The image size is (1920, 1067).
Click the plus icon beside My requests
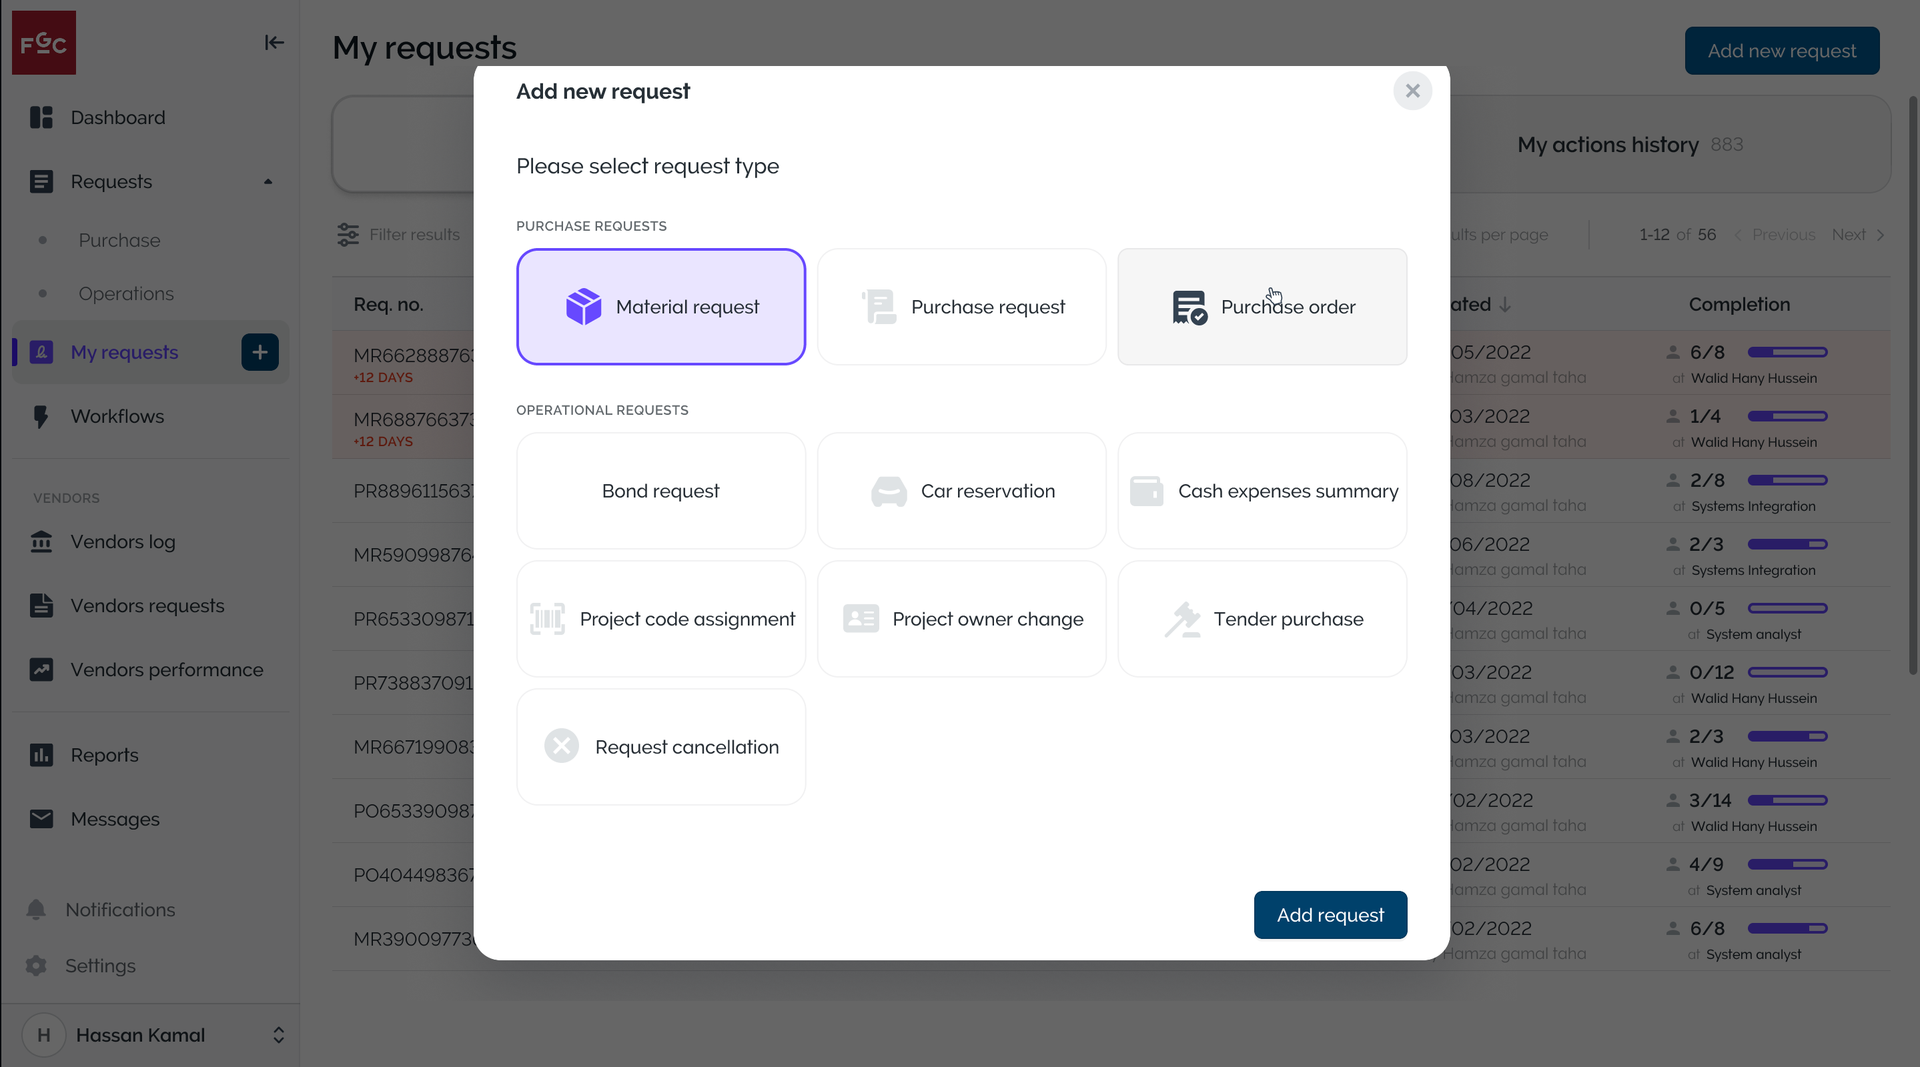pyautogui.click(x=260, y=352)
